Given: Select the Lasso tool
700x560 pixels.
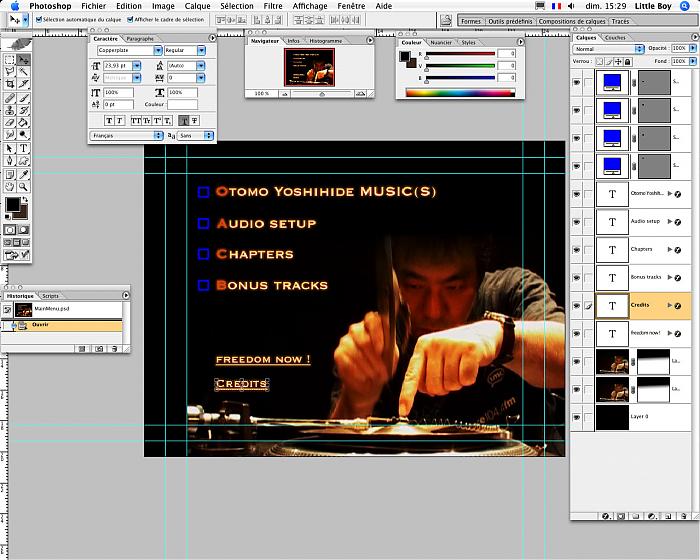Looking at the screenshot, I should tap(9, 71).
